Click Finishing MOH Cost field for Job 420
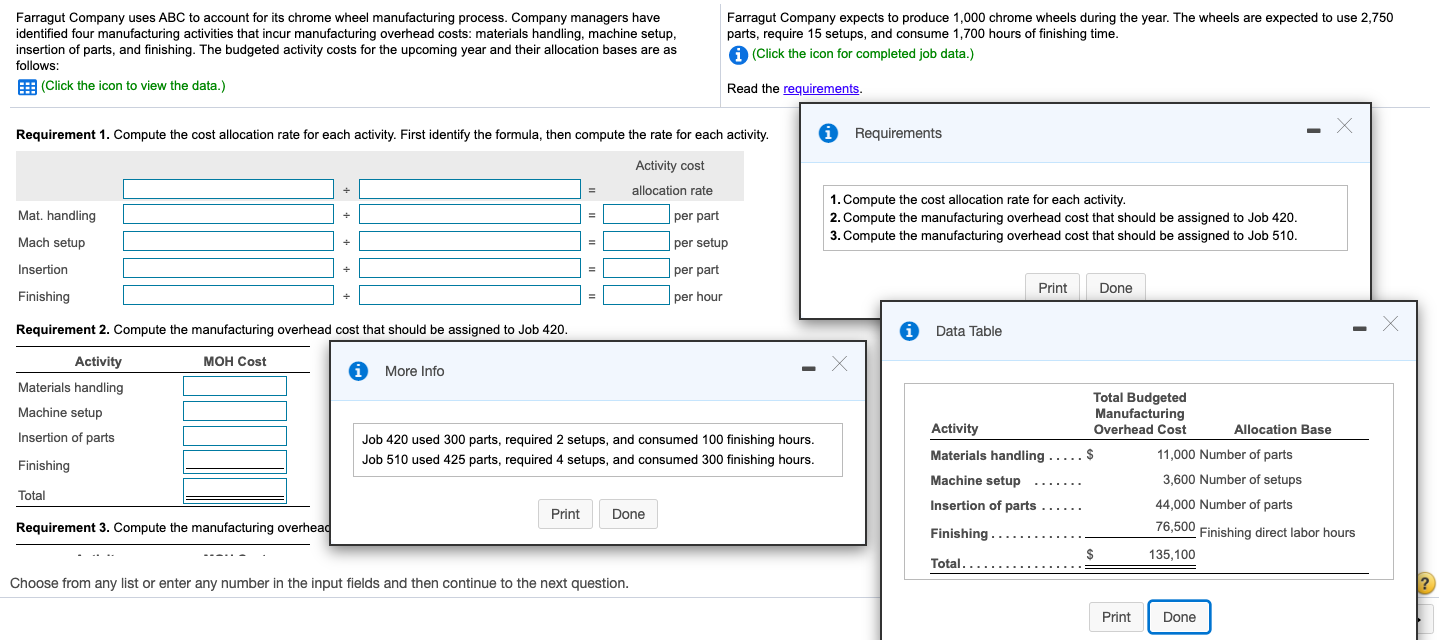Screen dimensions: 1439x641 tap(235, 461)
